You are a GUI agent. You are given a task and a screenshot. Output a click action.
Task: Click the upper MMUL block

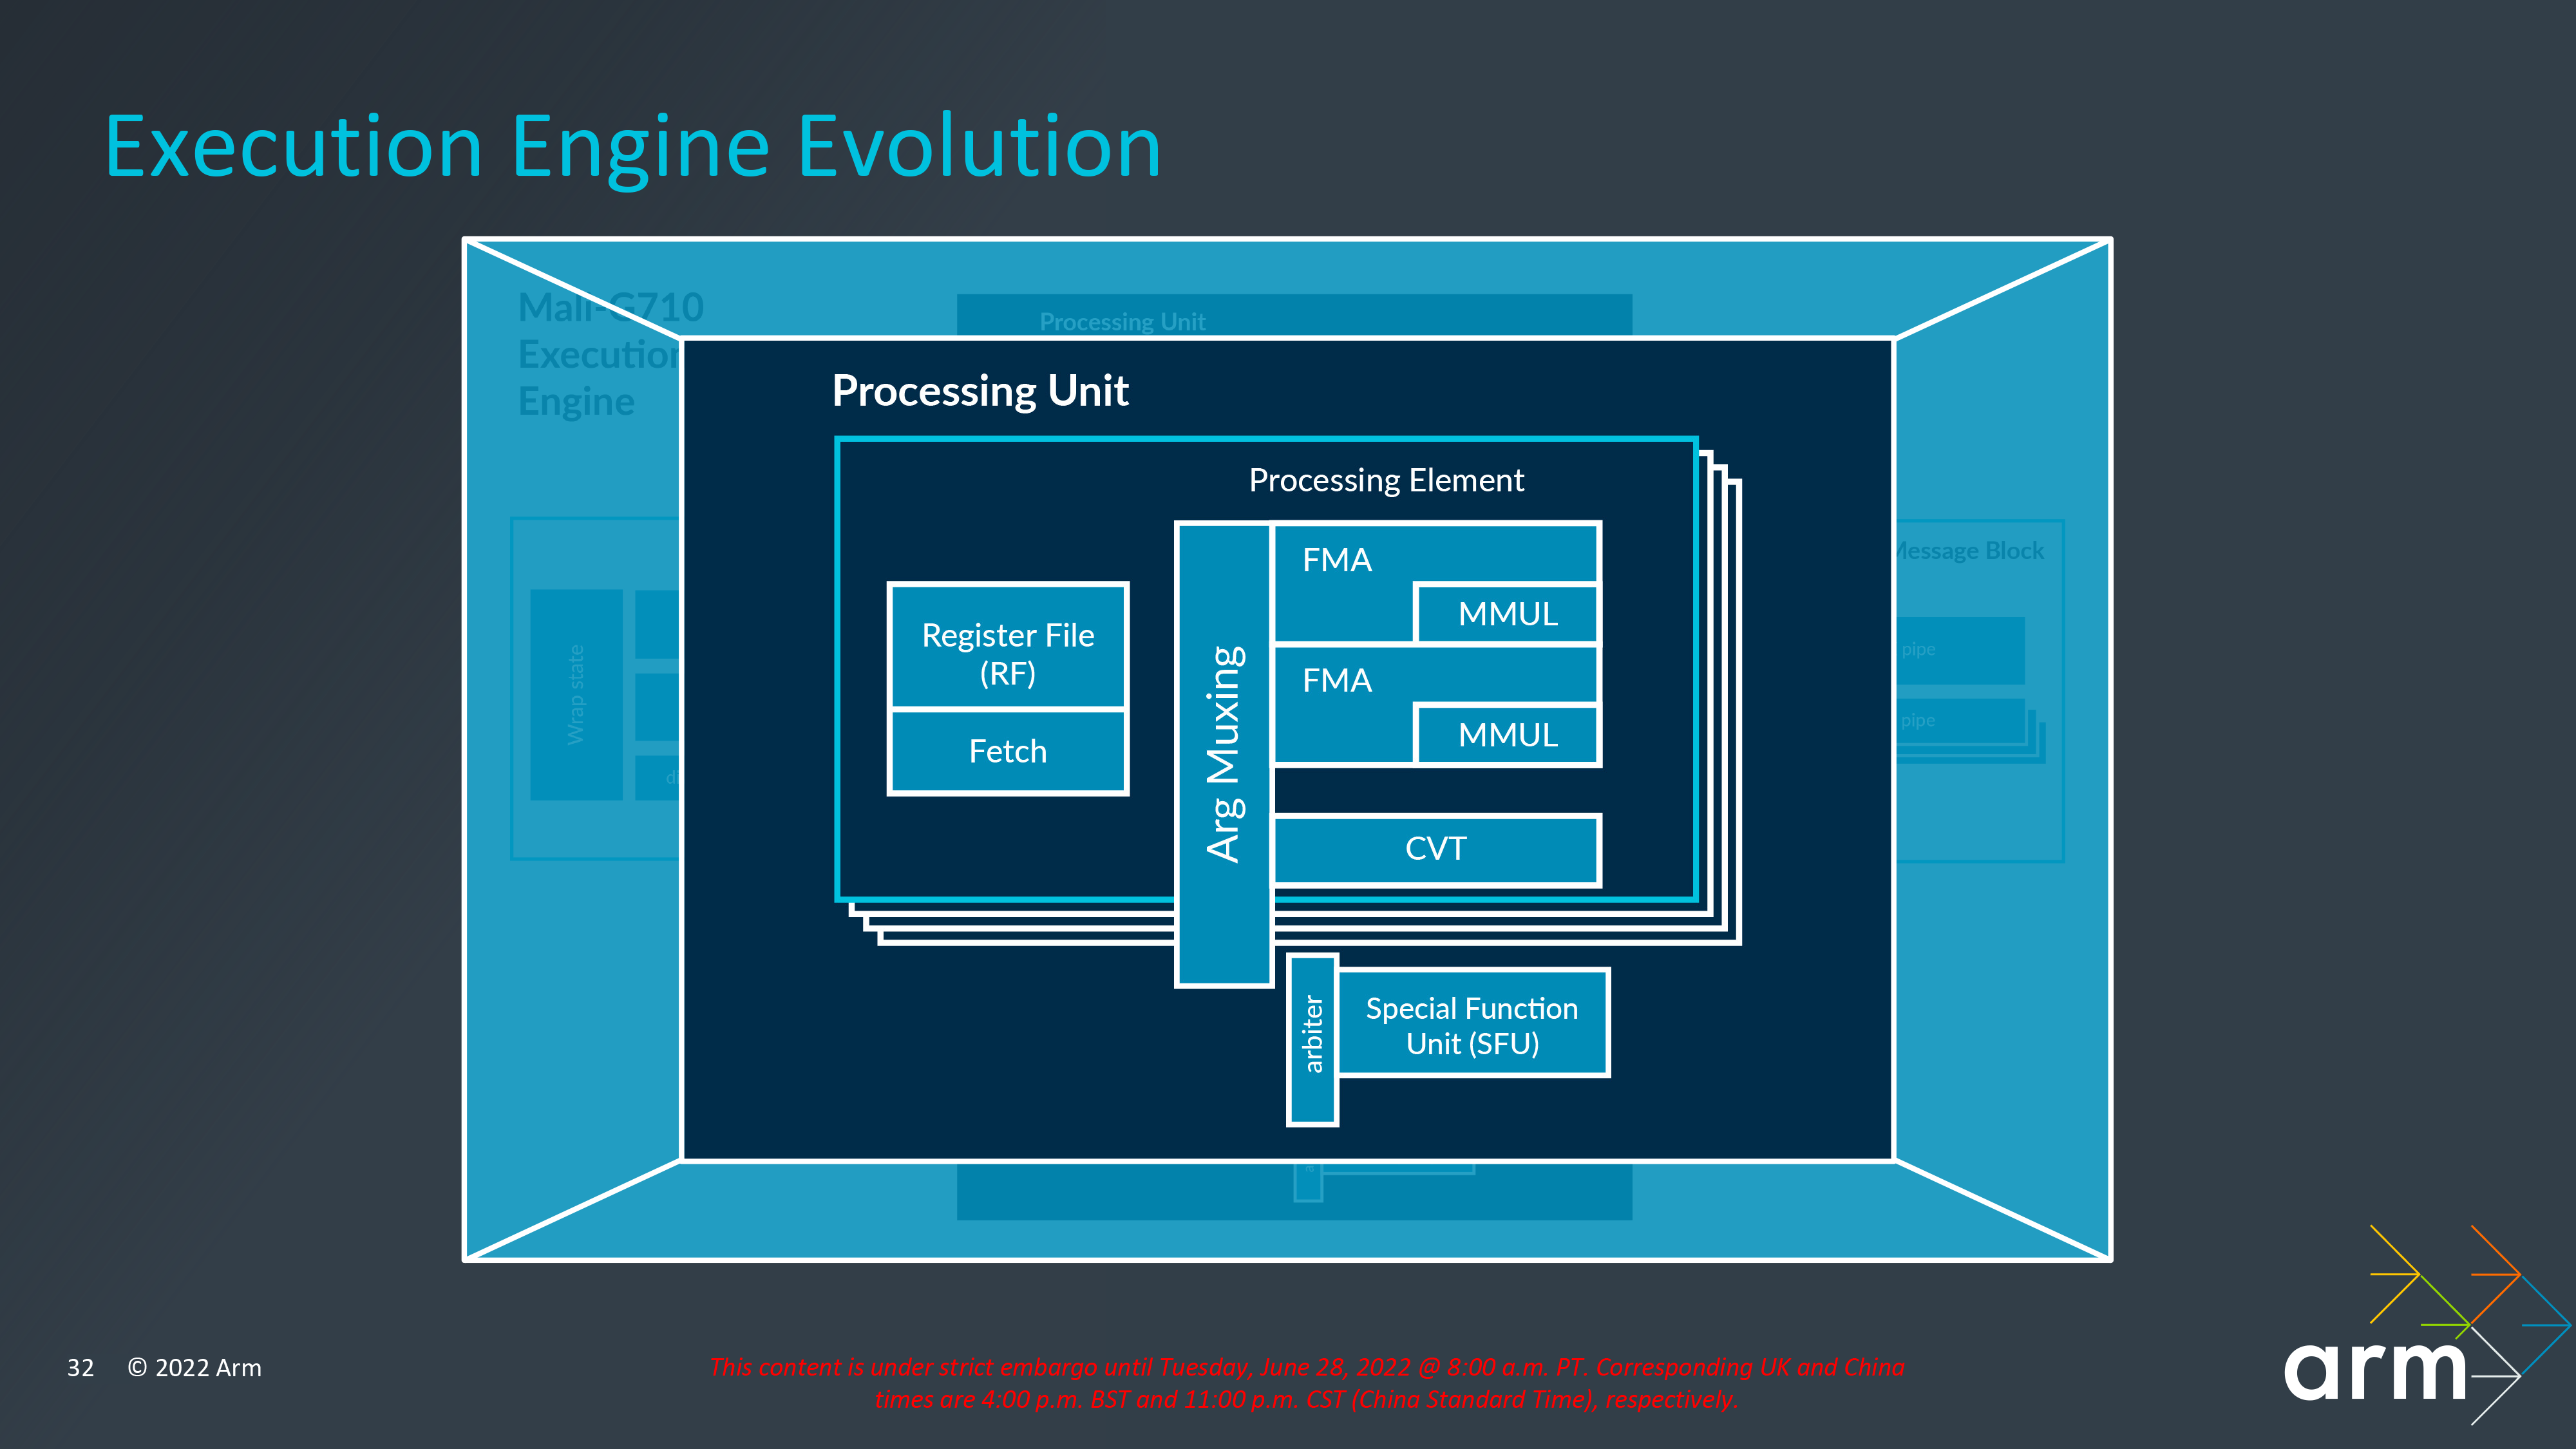1507,614
